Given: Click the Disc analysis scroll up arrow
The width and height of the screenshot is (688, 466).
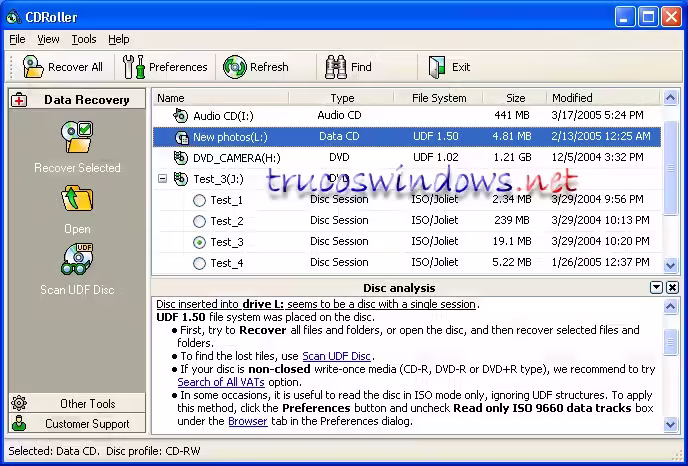Looking at the screenshot, I should (670, 306).
